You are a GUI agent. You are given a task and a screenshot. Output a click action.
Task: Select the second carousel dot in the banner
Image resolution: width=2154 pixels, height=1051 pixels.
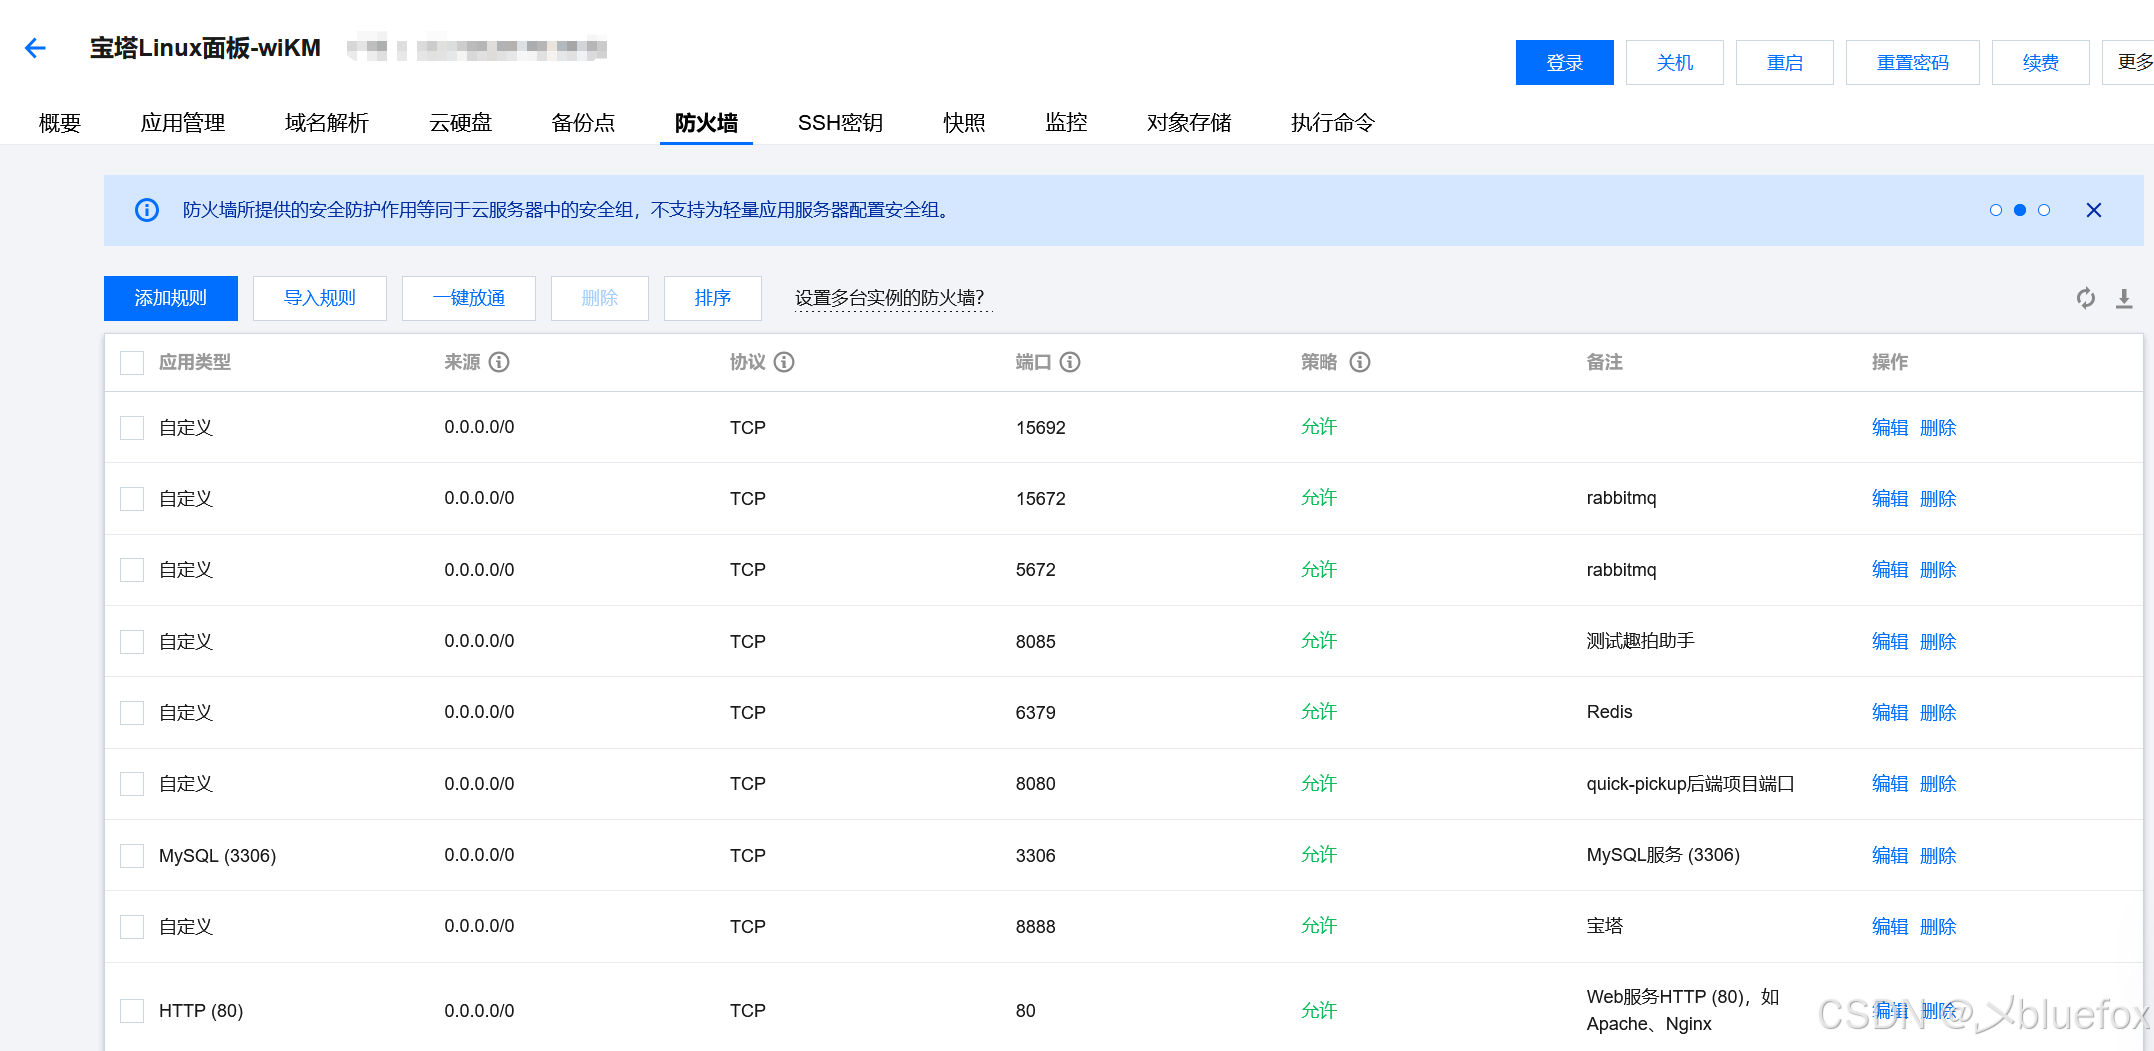(2020, 210)
